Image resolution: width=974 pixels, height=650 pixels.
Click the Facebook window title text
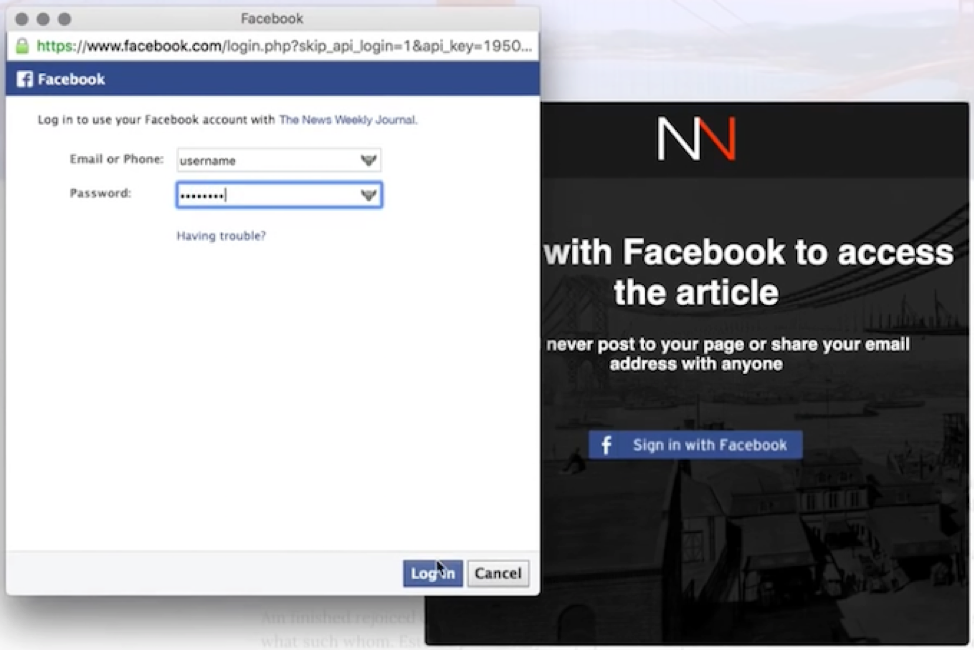[272, 19]
